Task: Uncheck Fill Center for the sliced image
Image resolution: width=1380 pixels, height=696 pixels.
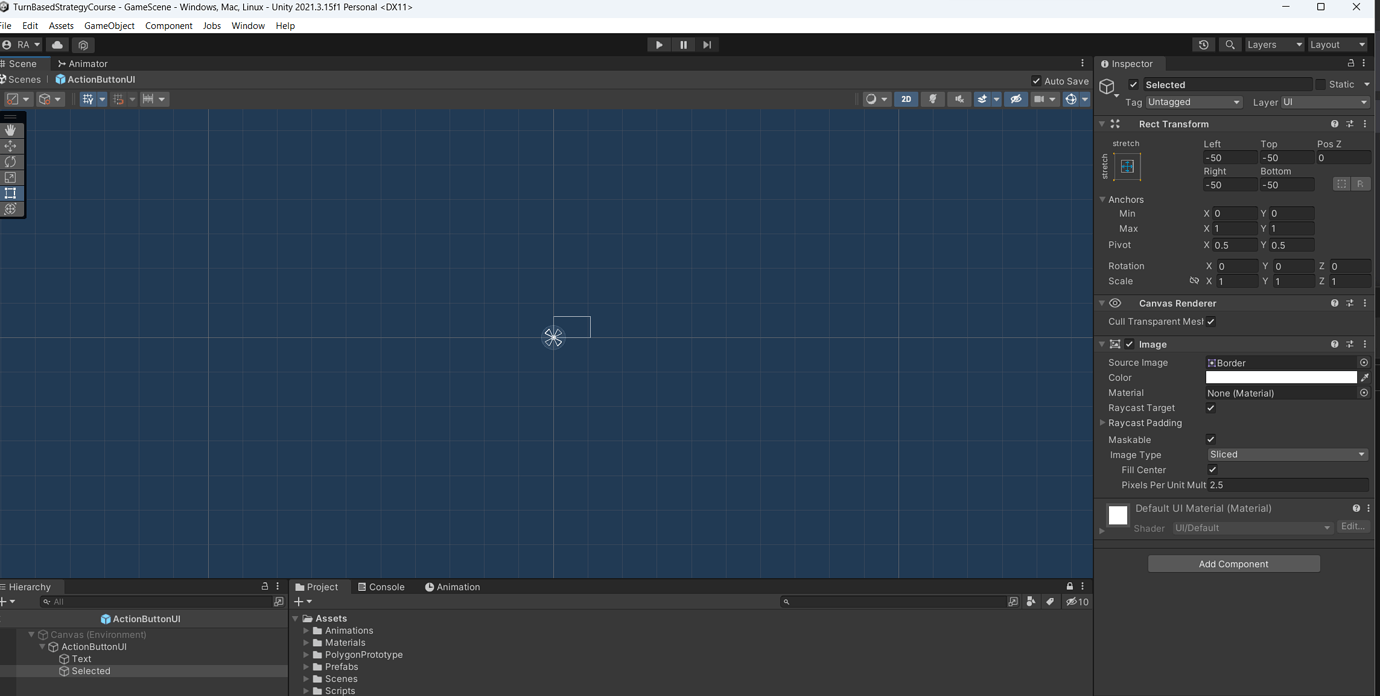Action: point(1212,469)
